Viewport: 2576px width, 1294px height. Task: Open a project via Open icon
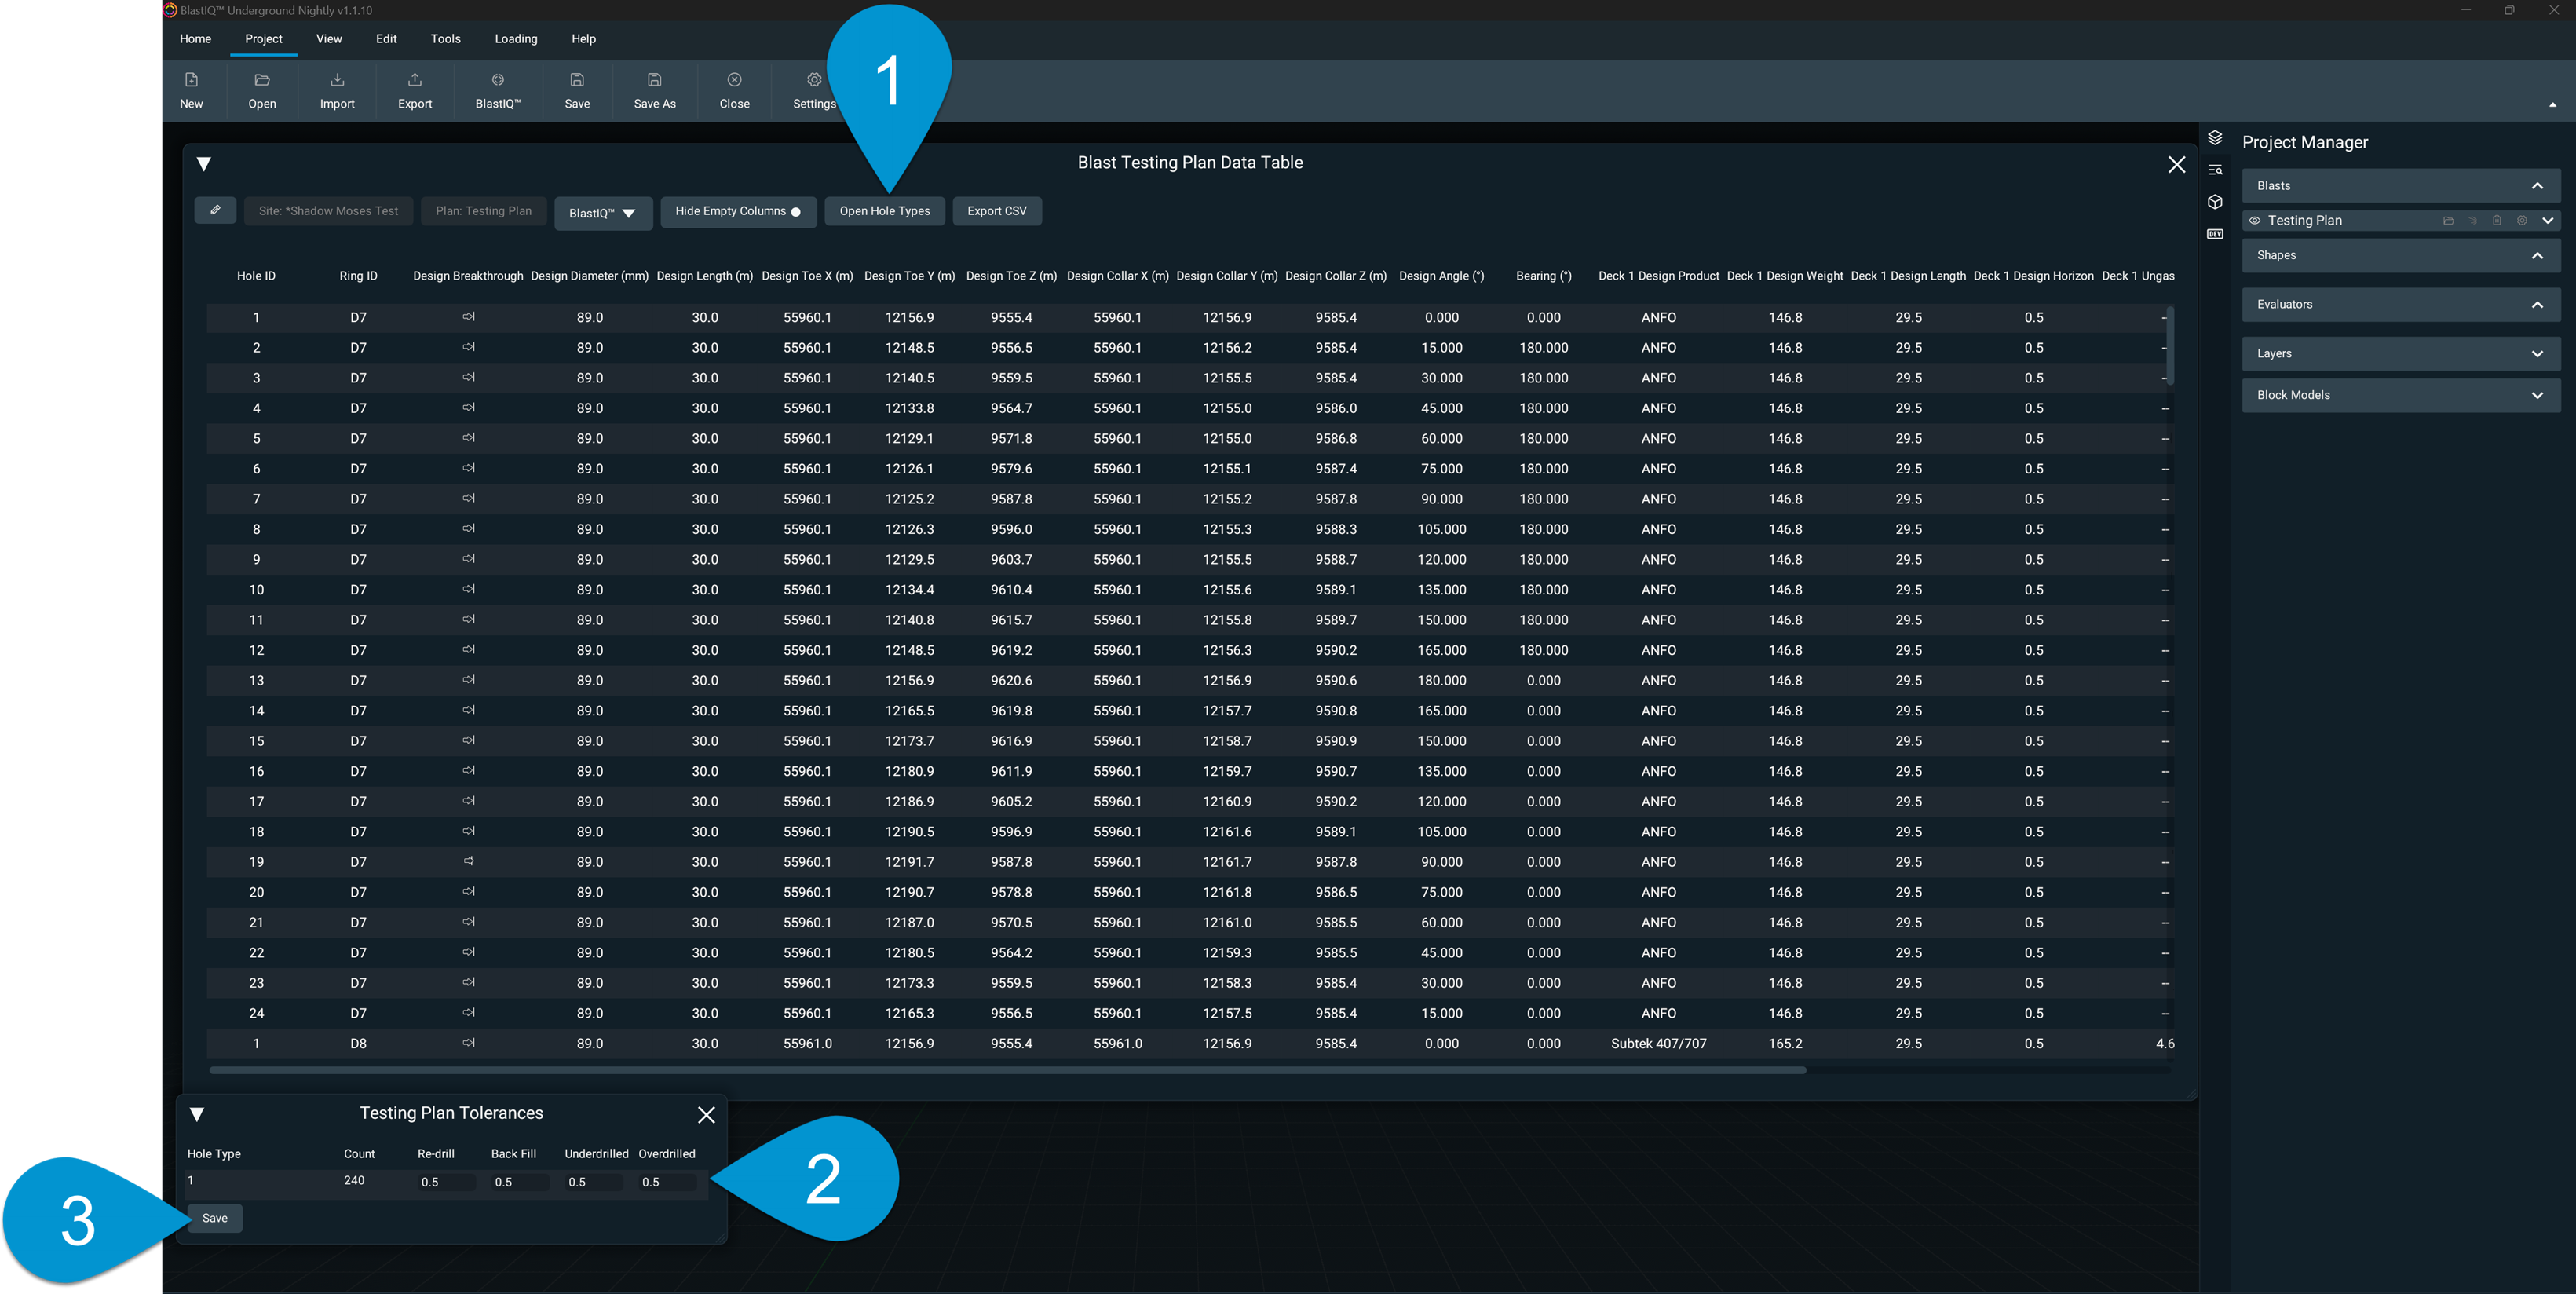click(262, 80)
